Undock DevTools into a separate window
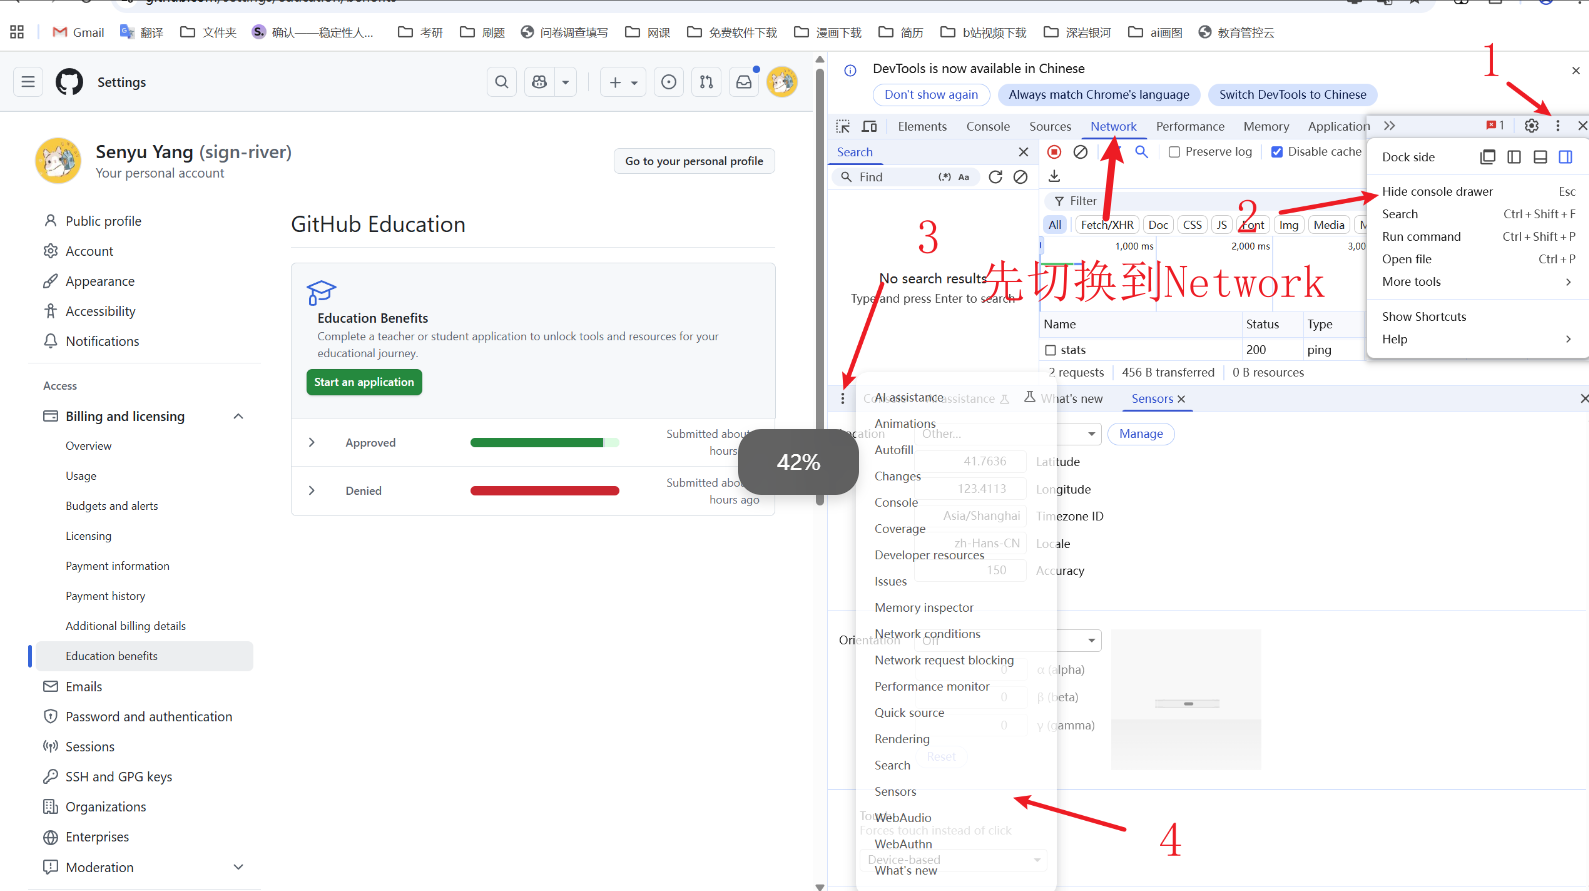The width and height of the screenshot is (1589, 891). 1488,157
